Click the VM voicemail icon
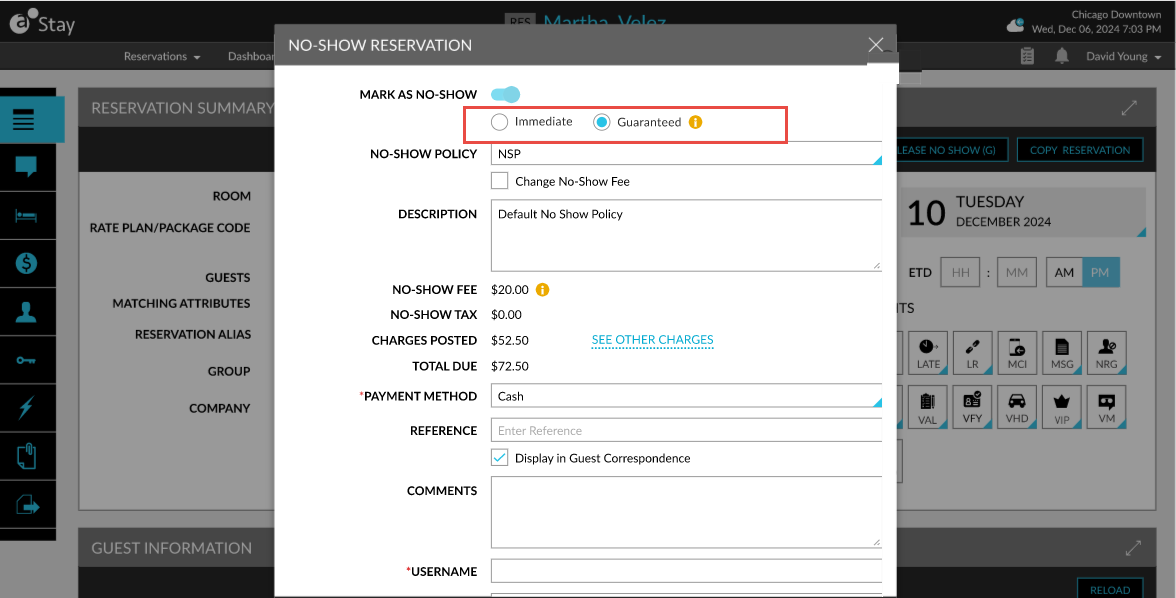 [x=1106, y=407]
